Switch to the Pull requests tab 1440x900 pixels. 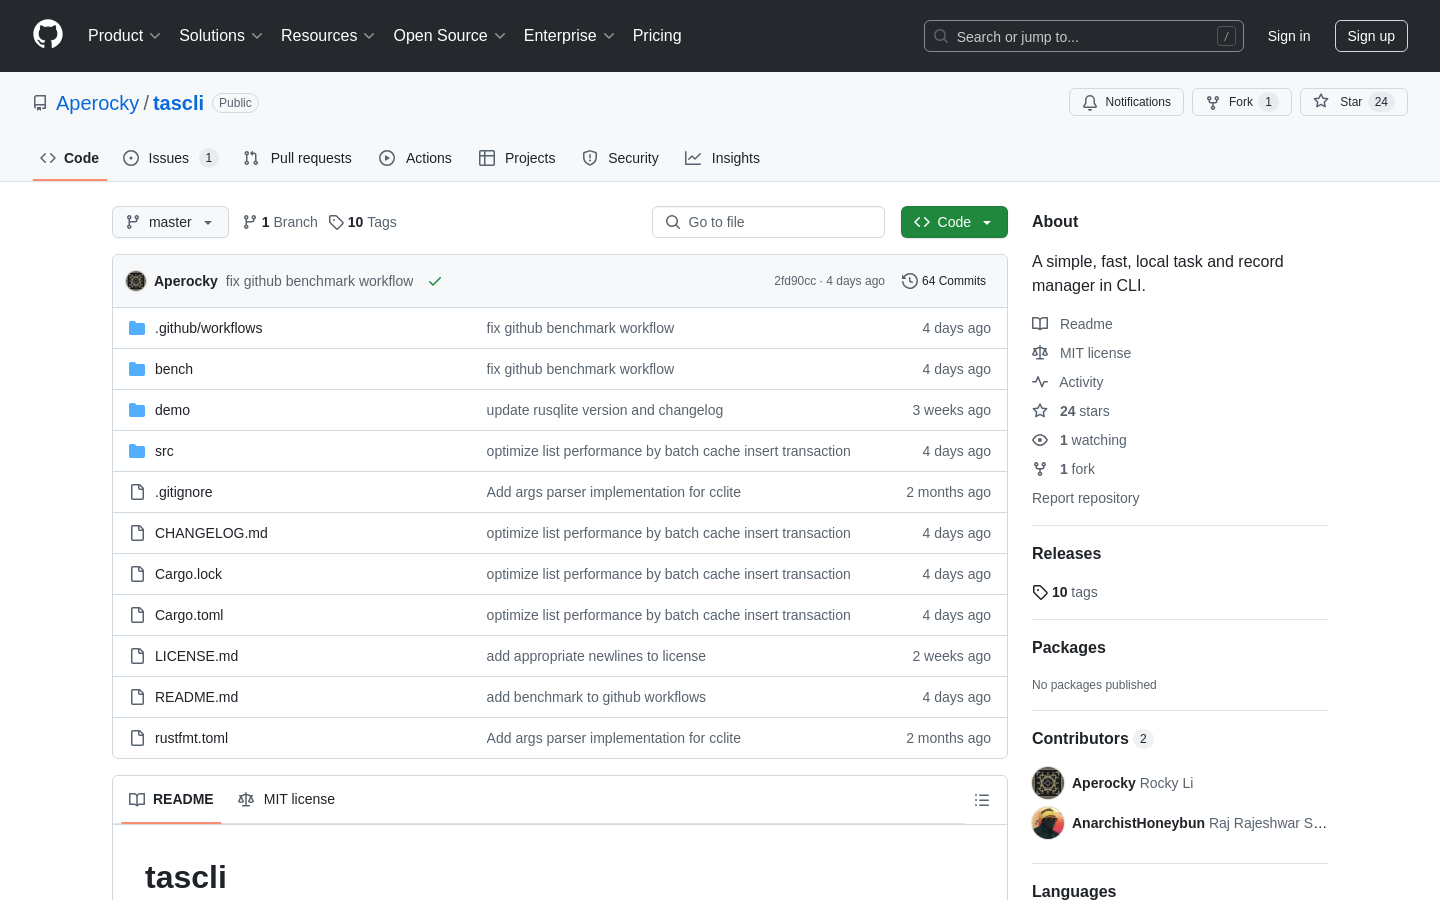click(x=298, y=158)
